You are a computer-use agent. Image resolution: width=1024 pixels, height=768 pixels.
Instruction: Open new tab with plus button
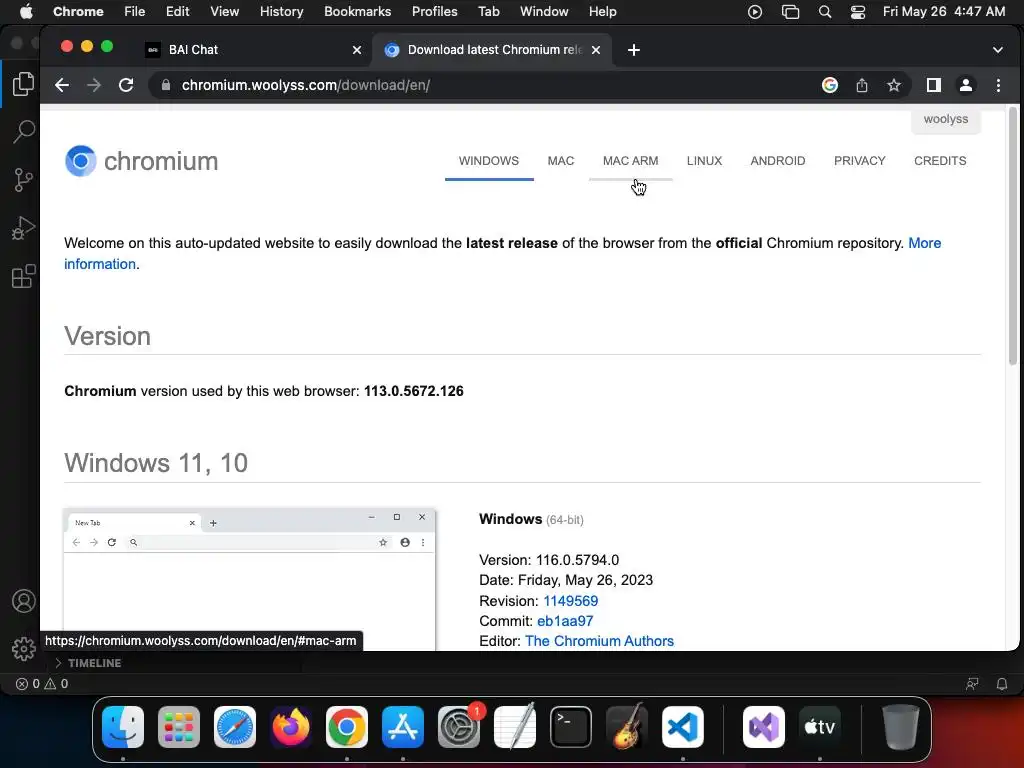click(x=633, y=50)
